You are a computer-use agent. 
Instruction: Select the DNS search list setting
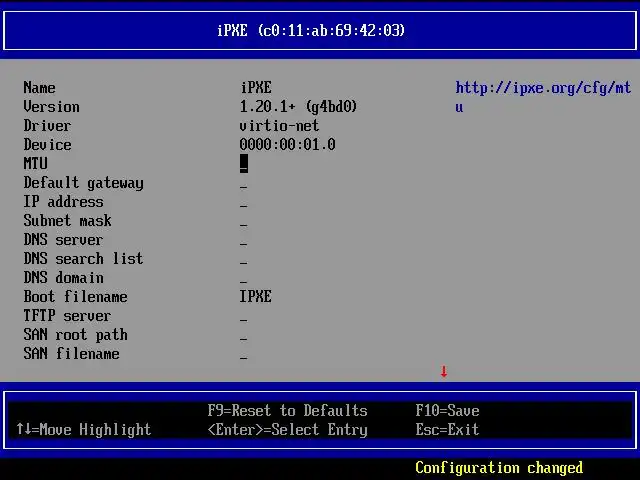click(x=83, y=258)
